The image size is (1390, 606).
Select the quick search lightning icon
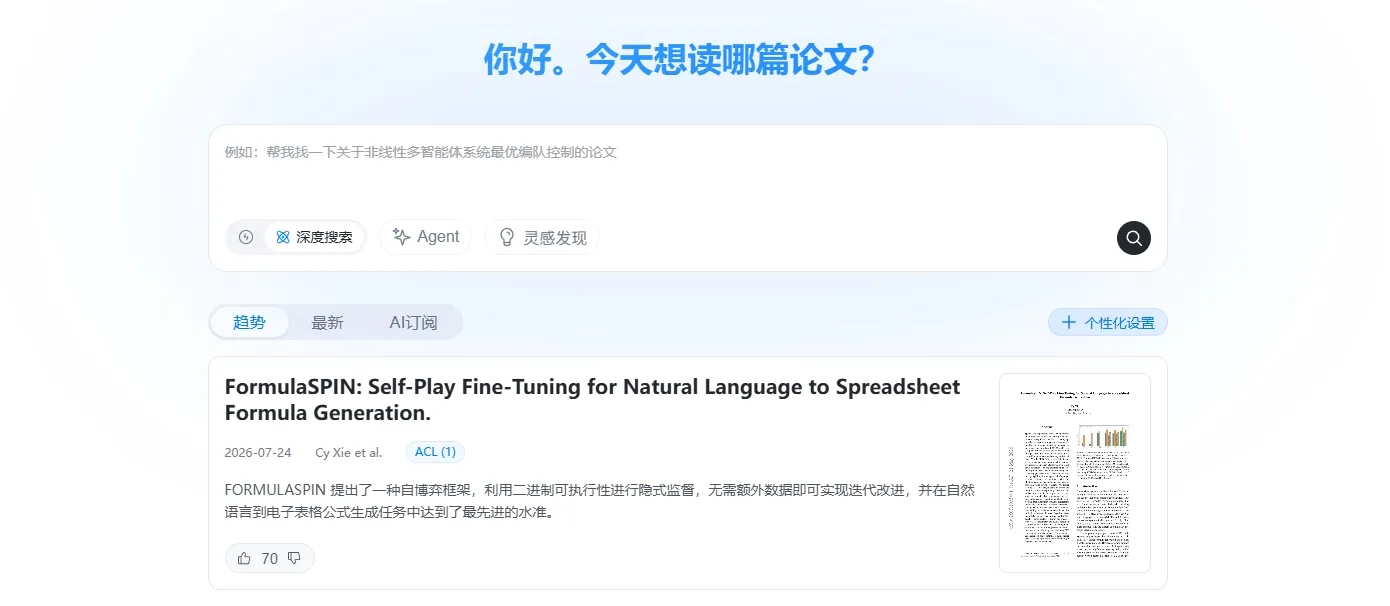[246, 237]
